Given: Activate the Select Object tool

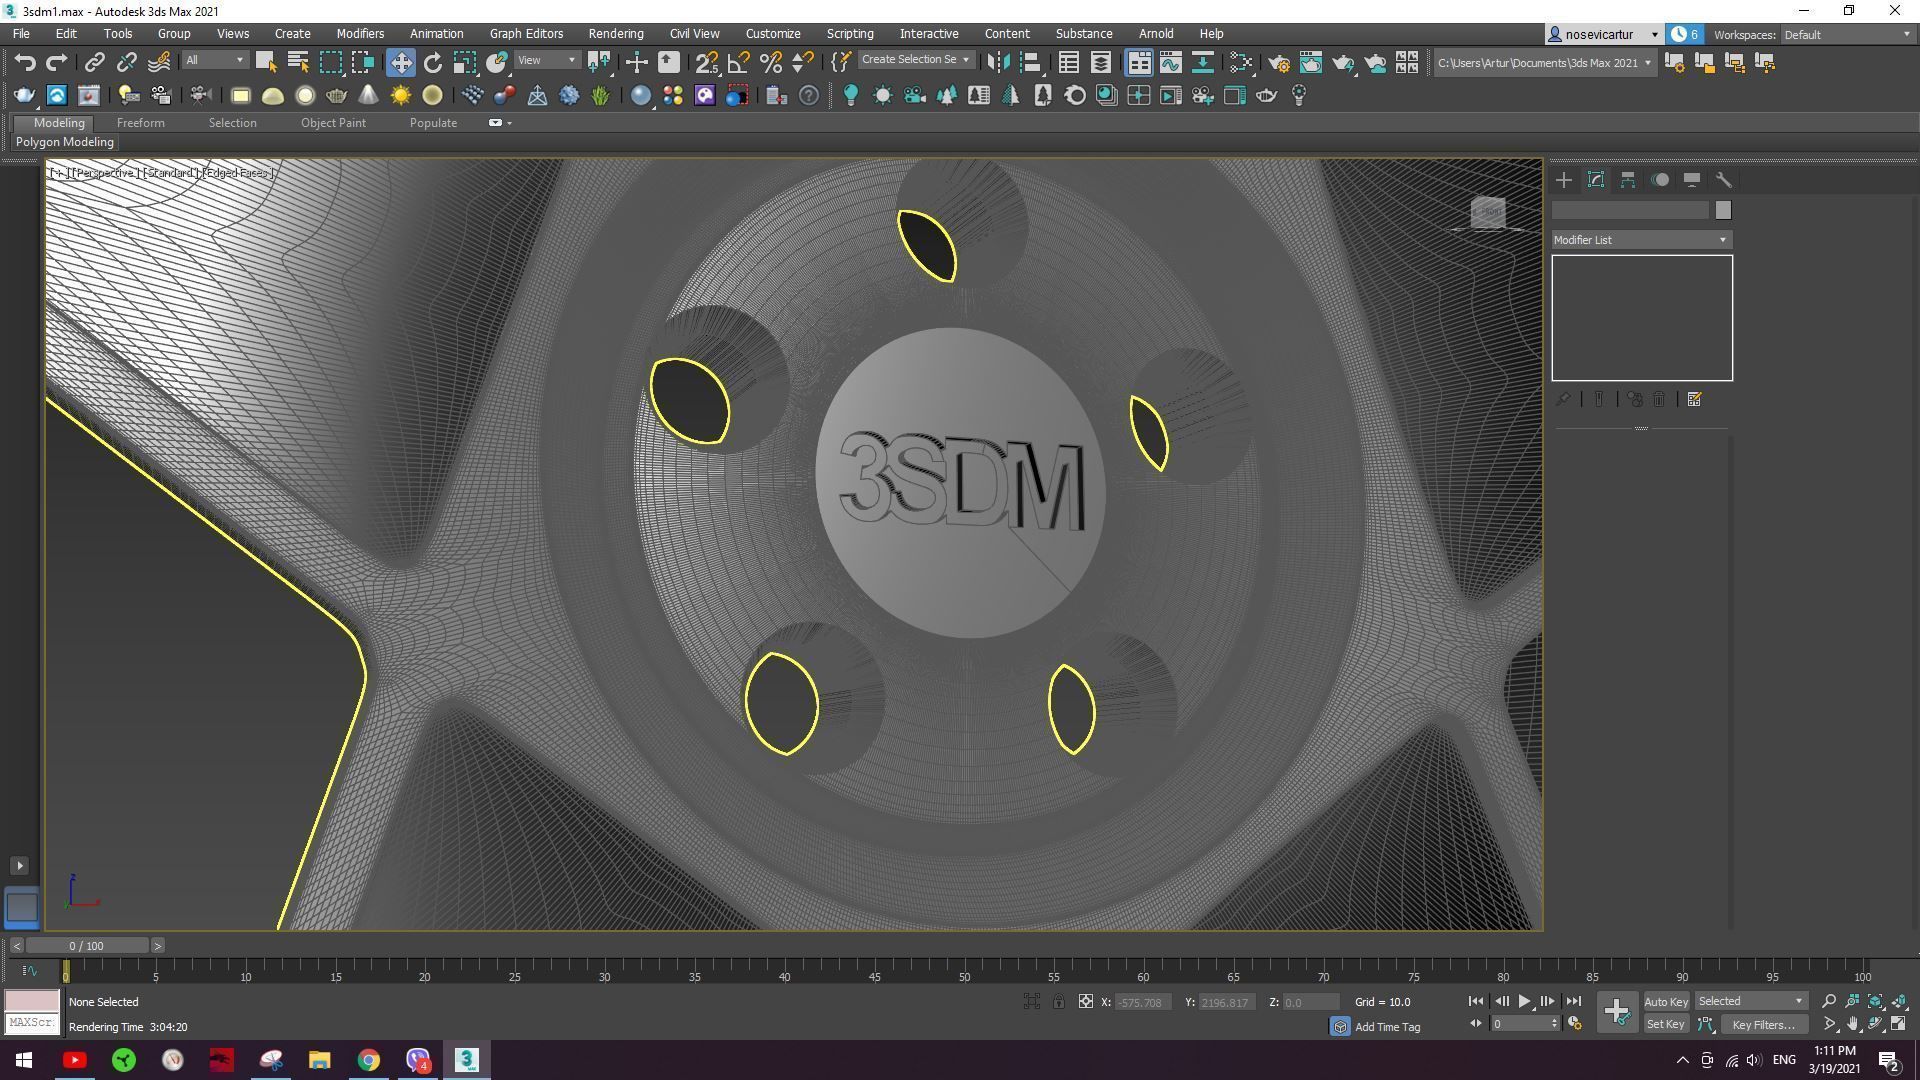Looking at the screenshot, I should 266,62.
